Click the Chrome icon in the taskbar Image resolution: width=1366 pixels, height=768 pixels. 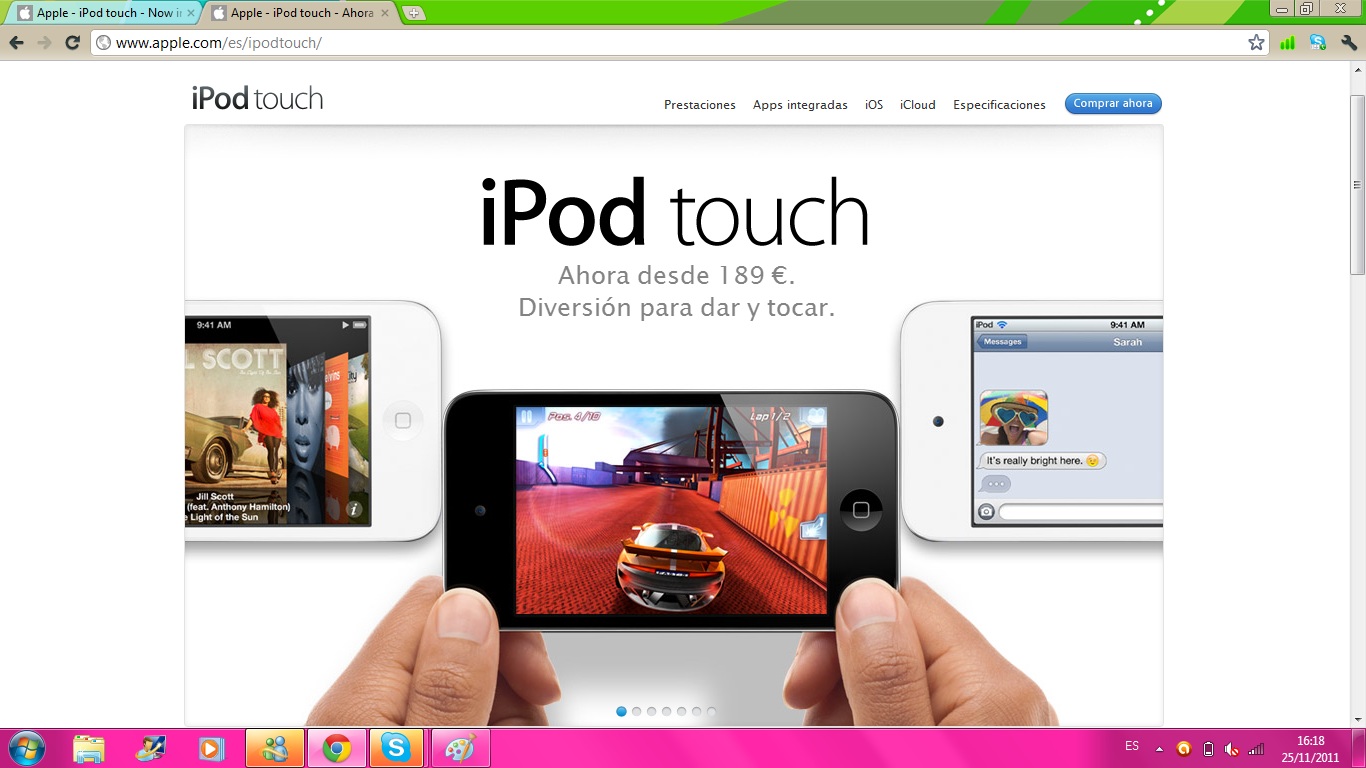pos(336,748)
